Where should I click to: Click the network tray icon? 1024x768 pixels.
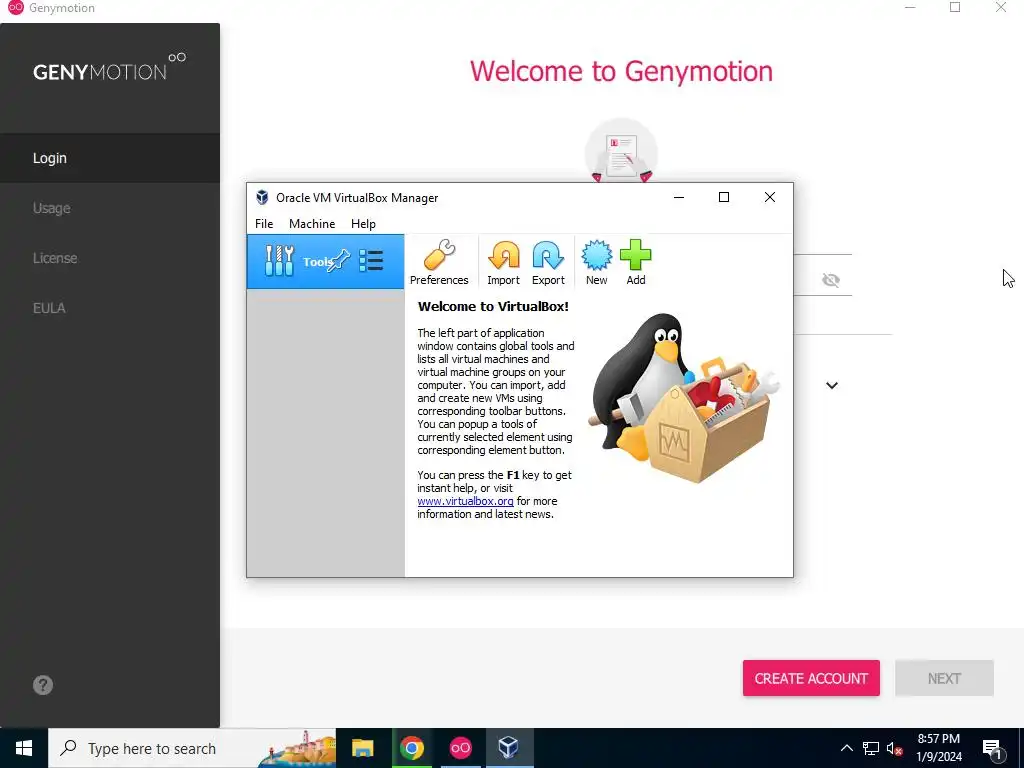click(871, 748)
